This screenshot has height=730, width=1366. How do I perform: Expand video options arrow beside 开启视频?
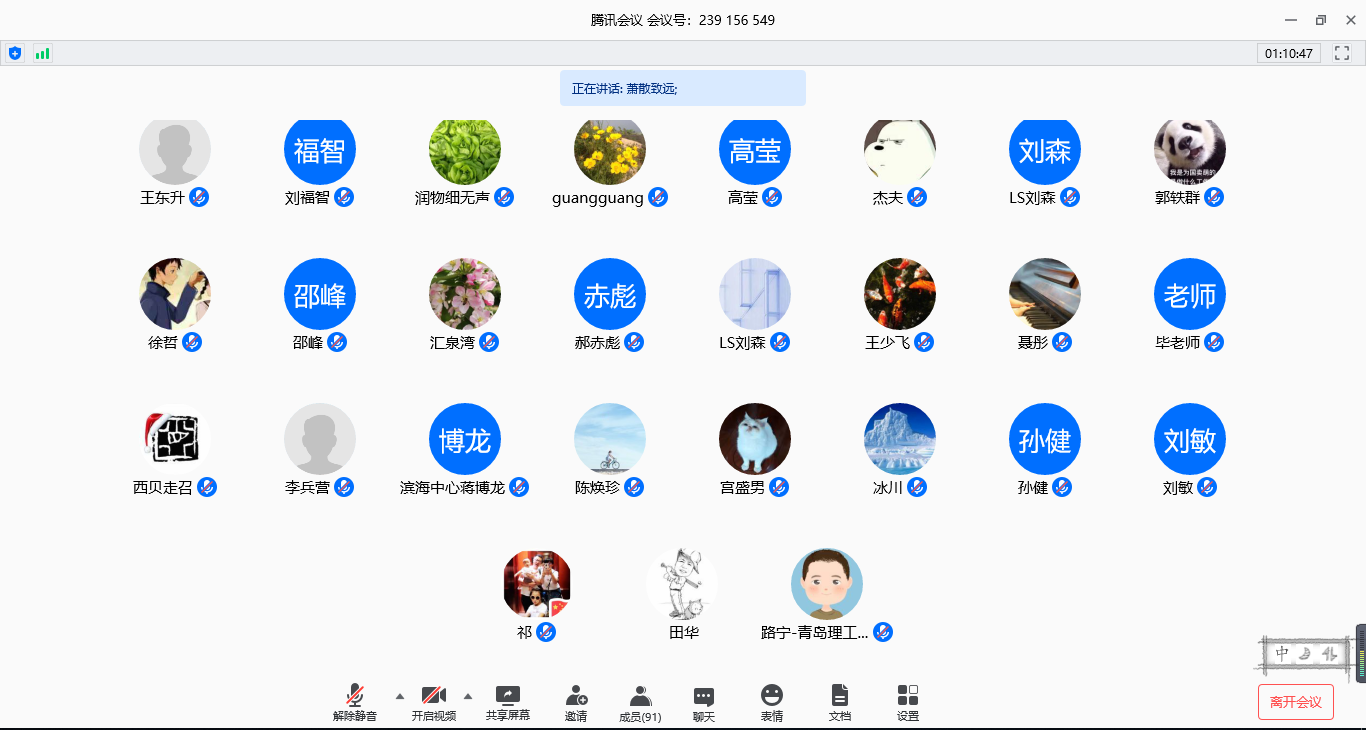point(467,696)
